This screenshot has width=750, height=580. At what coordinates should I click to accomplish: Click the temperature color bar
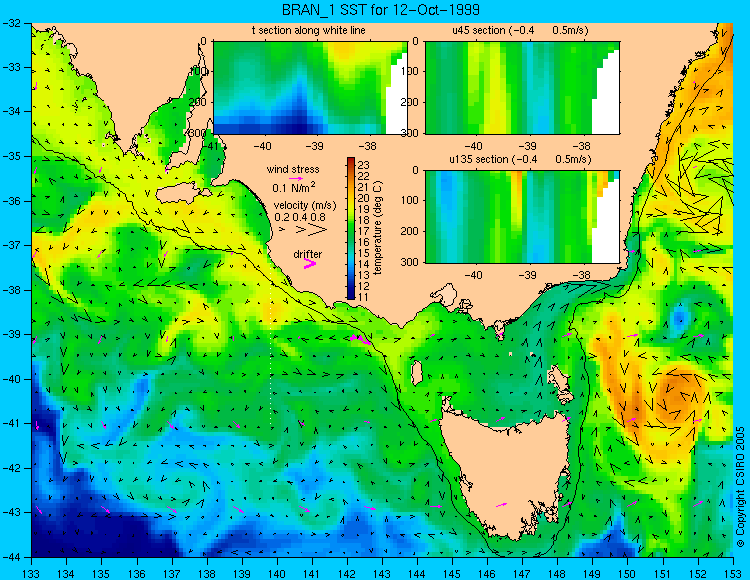click(351, 228)
